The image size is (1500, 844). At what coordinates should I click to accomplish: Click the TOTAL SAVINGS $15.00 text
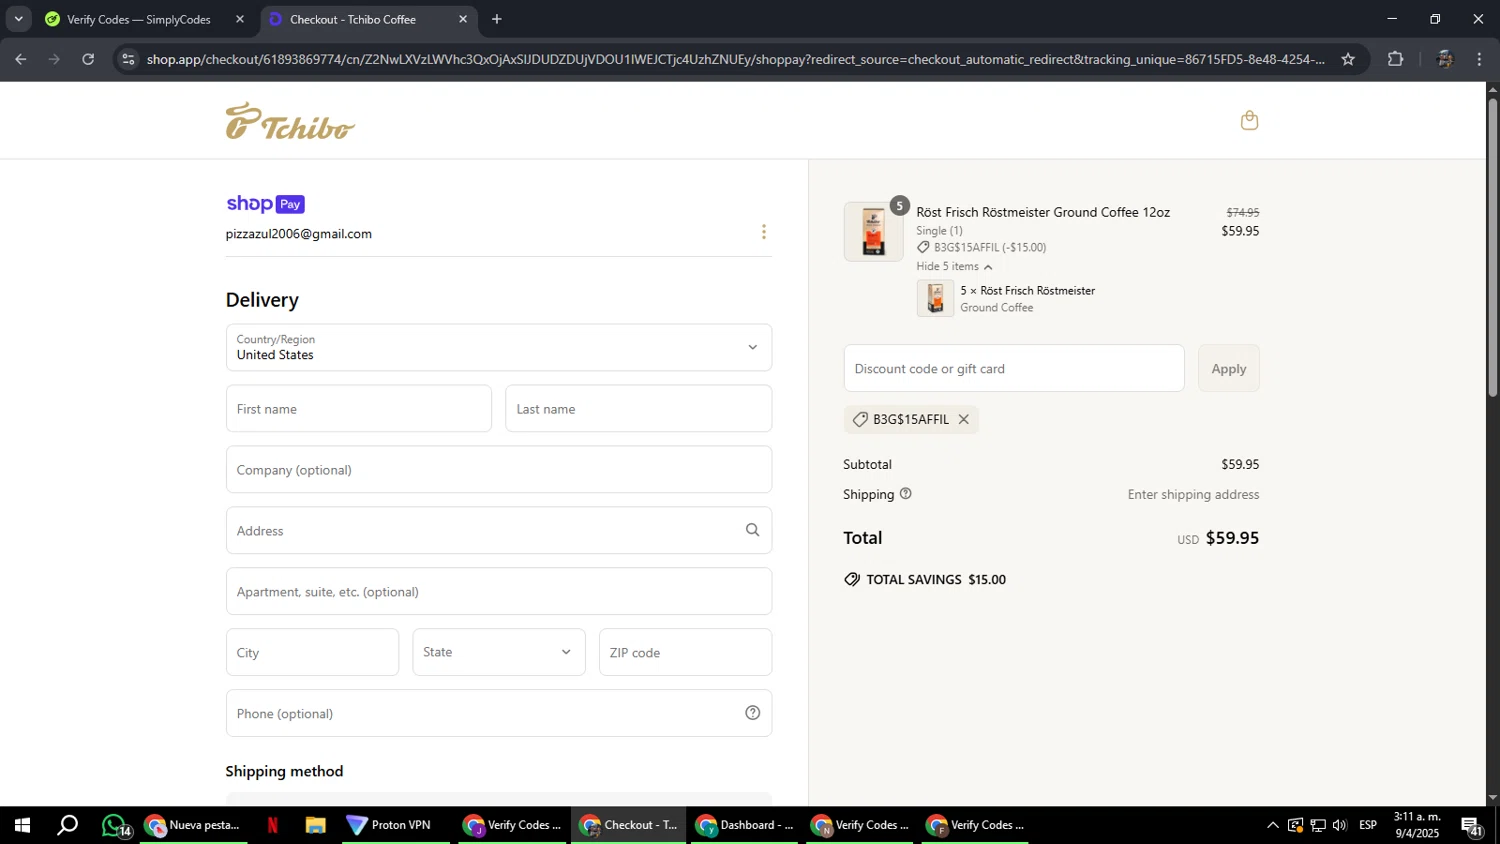tap(936, 580)
